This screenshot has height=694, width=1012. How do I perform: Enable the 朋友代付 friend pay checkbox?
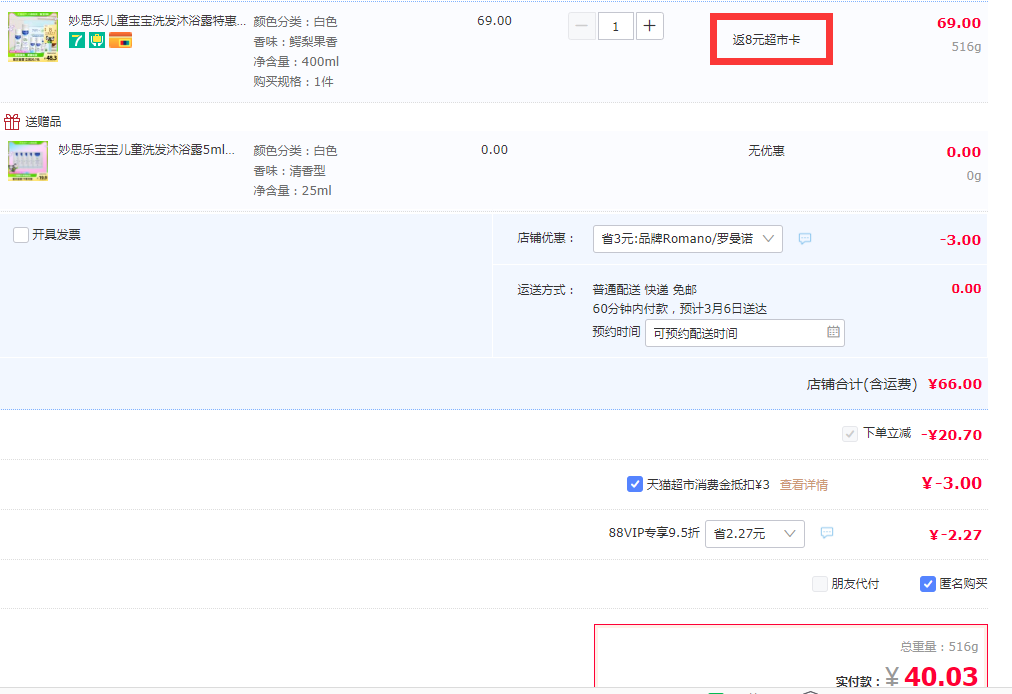[820, 584]
